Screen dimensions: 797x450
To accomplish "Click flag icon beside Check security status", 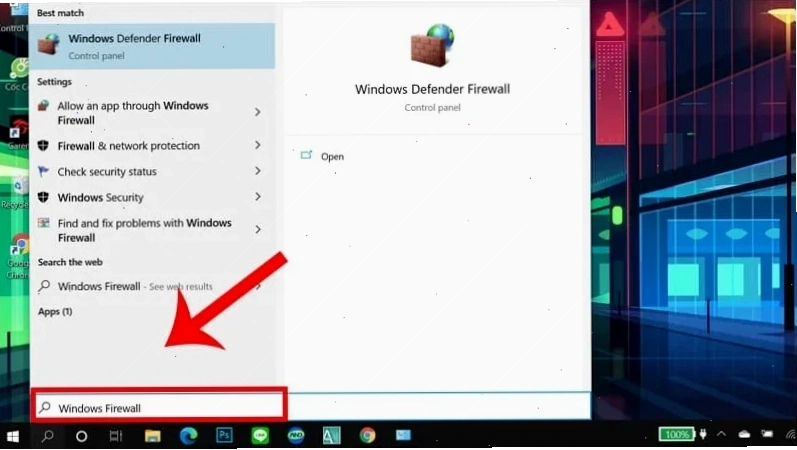I will pos(43,171).
